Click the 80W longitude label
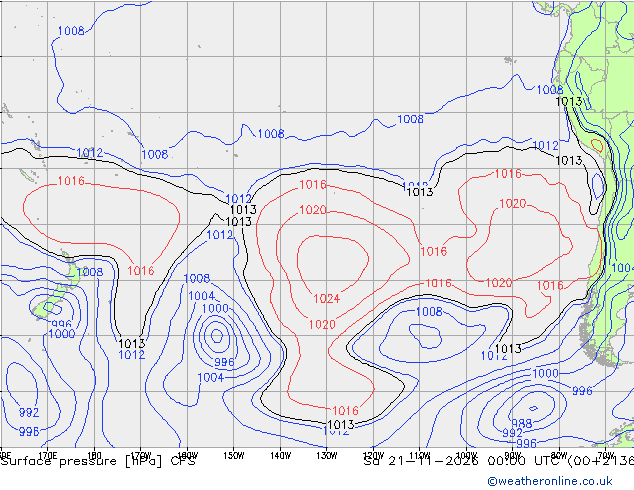 [x=559, y=455]
